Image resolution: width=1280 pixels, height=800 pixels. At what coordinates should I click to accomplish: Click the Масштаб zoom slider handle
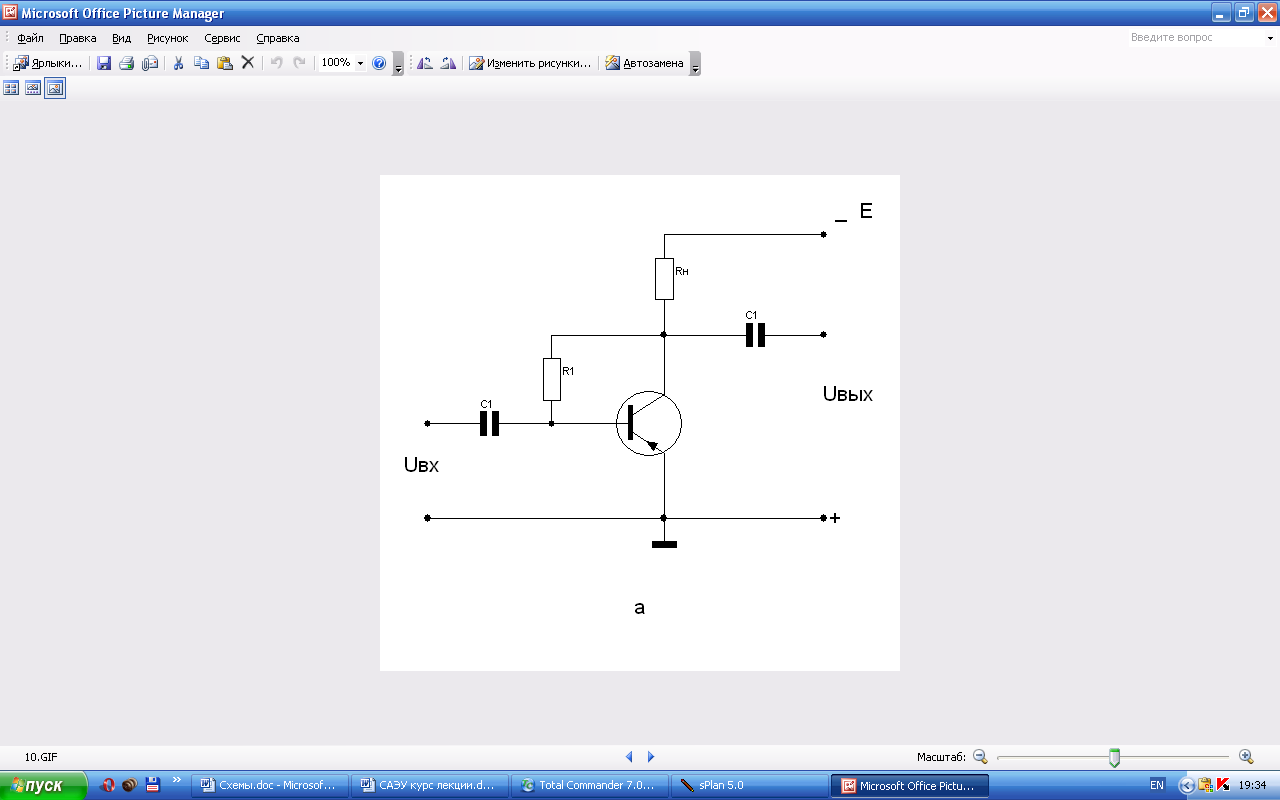[x=1114, y=758]
